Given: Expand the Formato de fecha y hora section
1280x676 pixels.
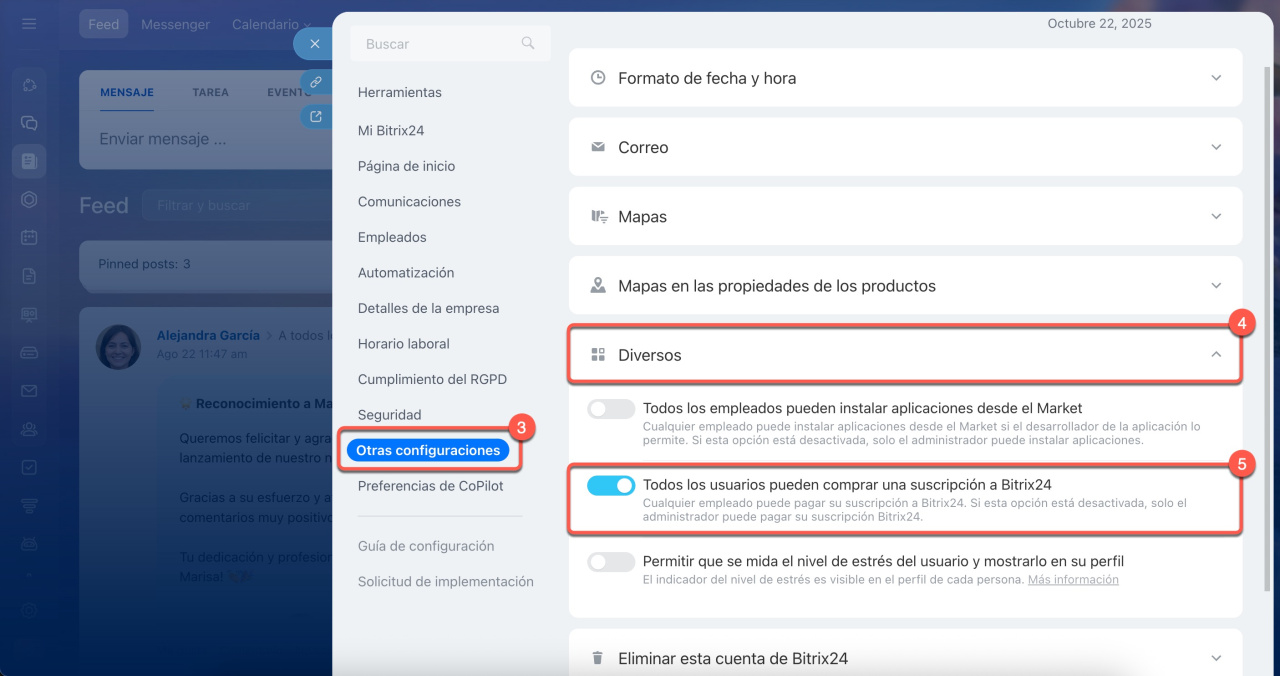Looking at the screenshot, I should tap(1216, 78).
